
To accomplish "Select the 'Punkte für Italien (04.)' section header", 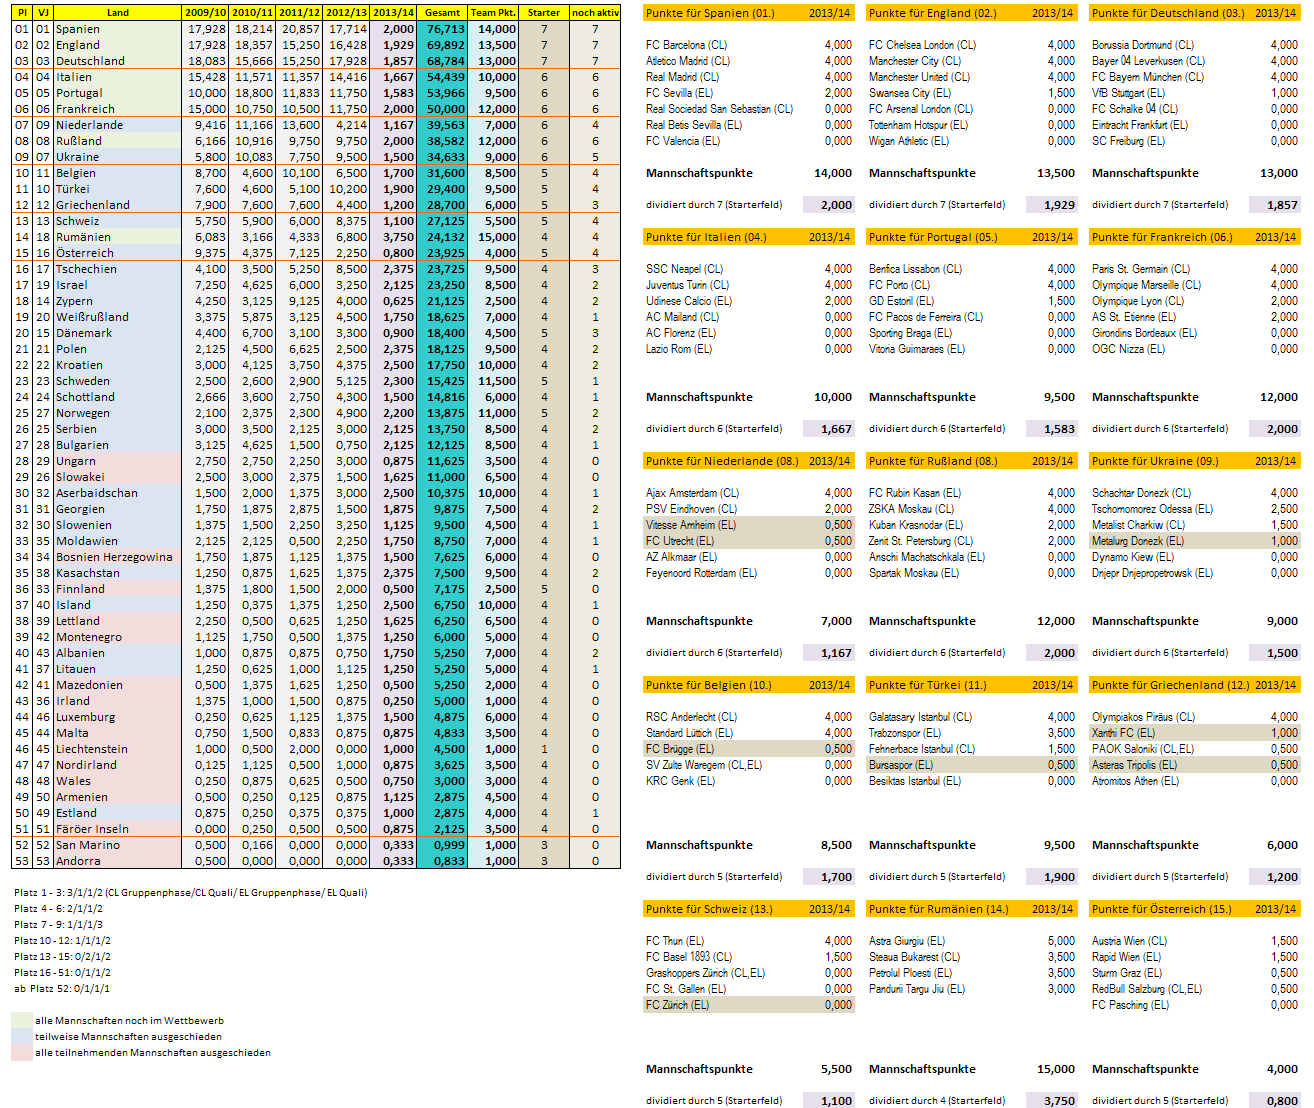I will [x=749, y=237].
